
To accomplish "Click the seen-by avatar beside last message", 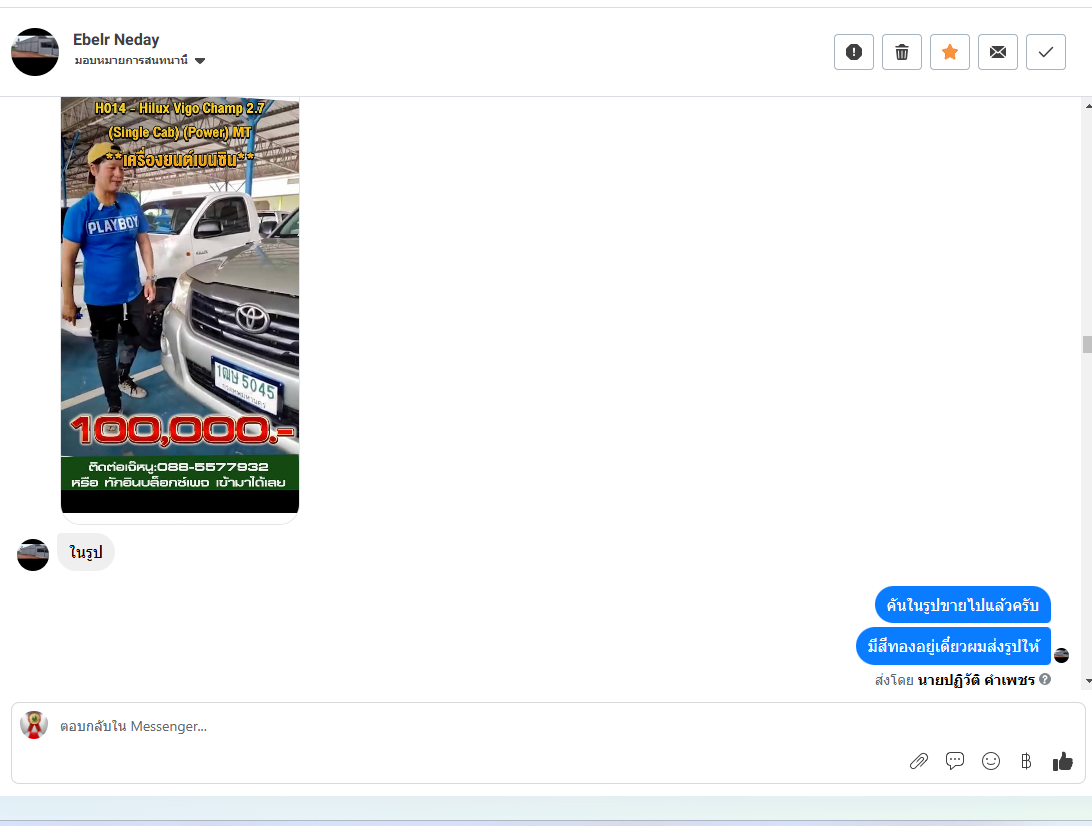I will pos(1061,655).
